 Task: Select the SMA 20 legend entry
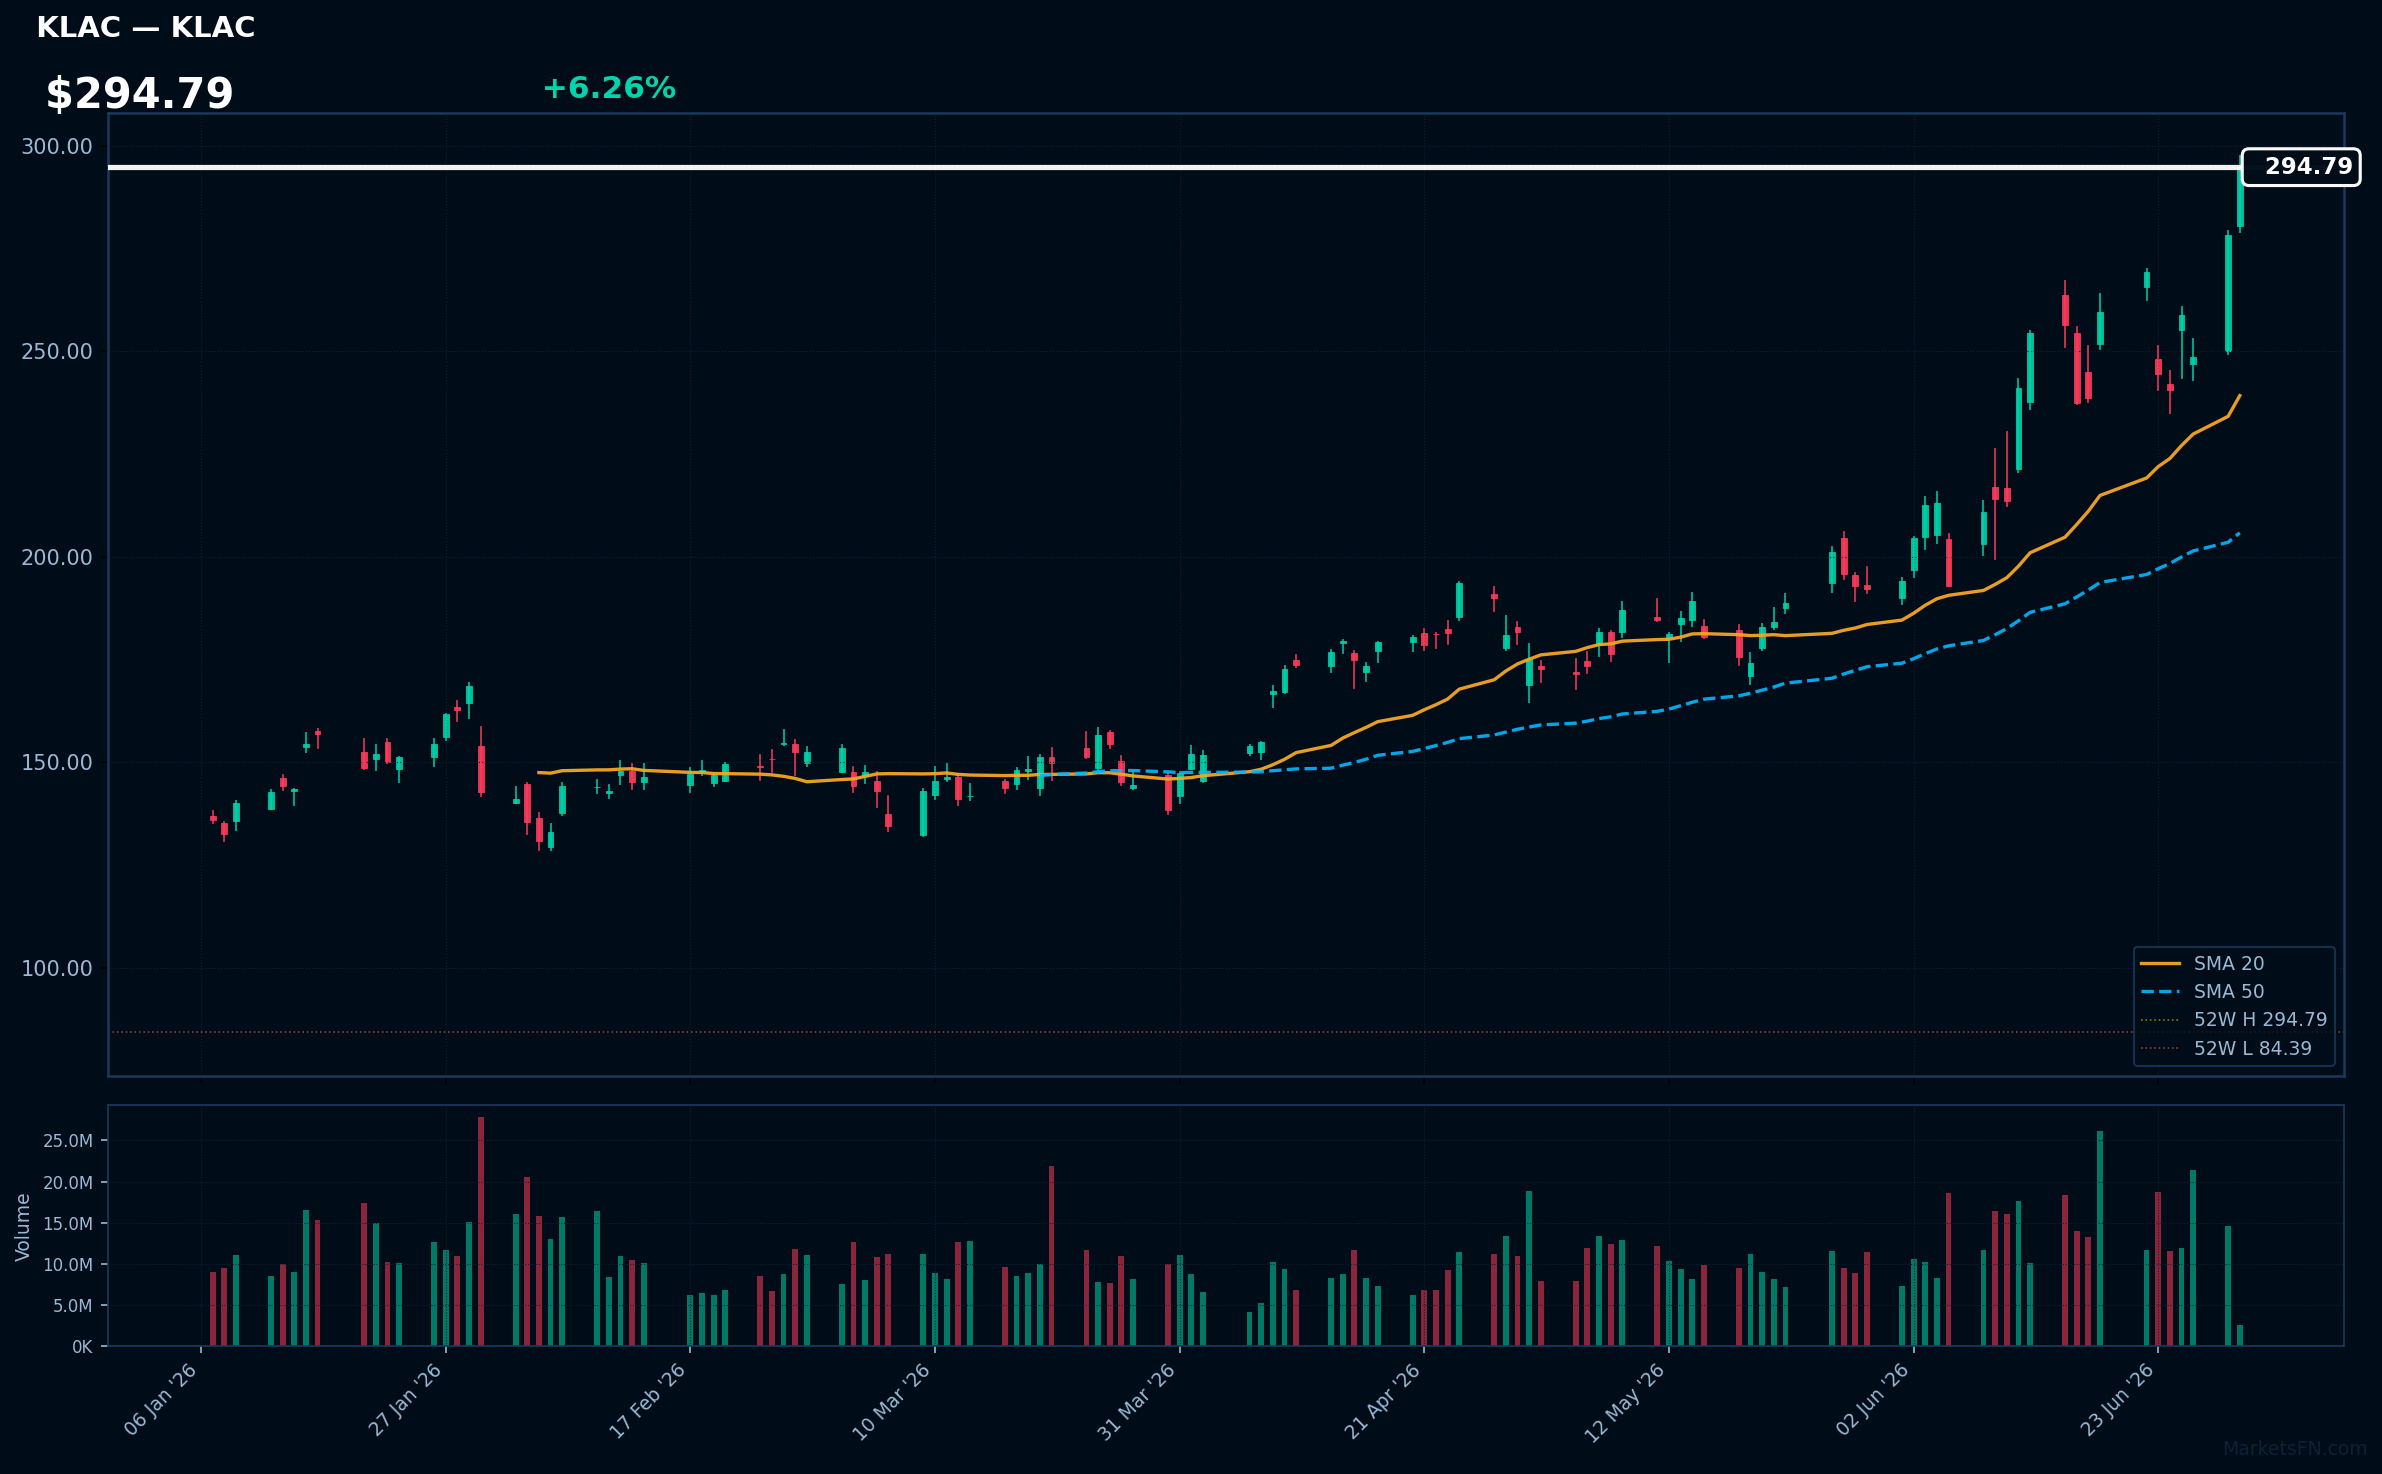(x=2204, y=964)
